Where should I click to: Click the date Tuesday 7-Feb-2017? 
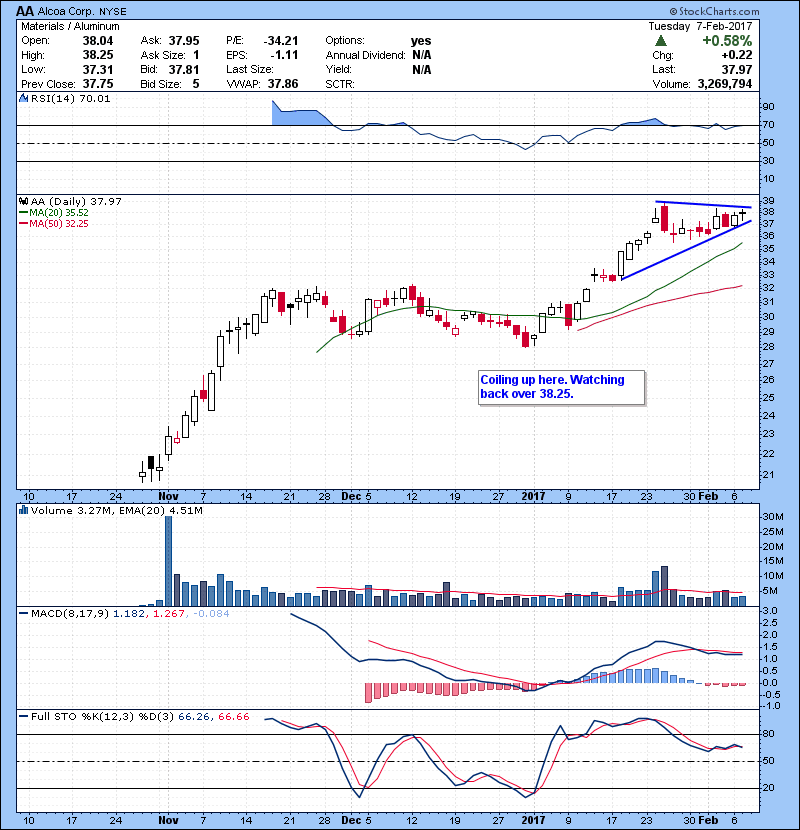[700, 26]
